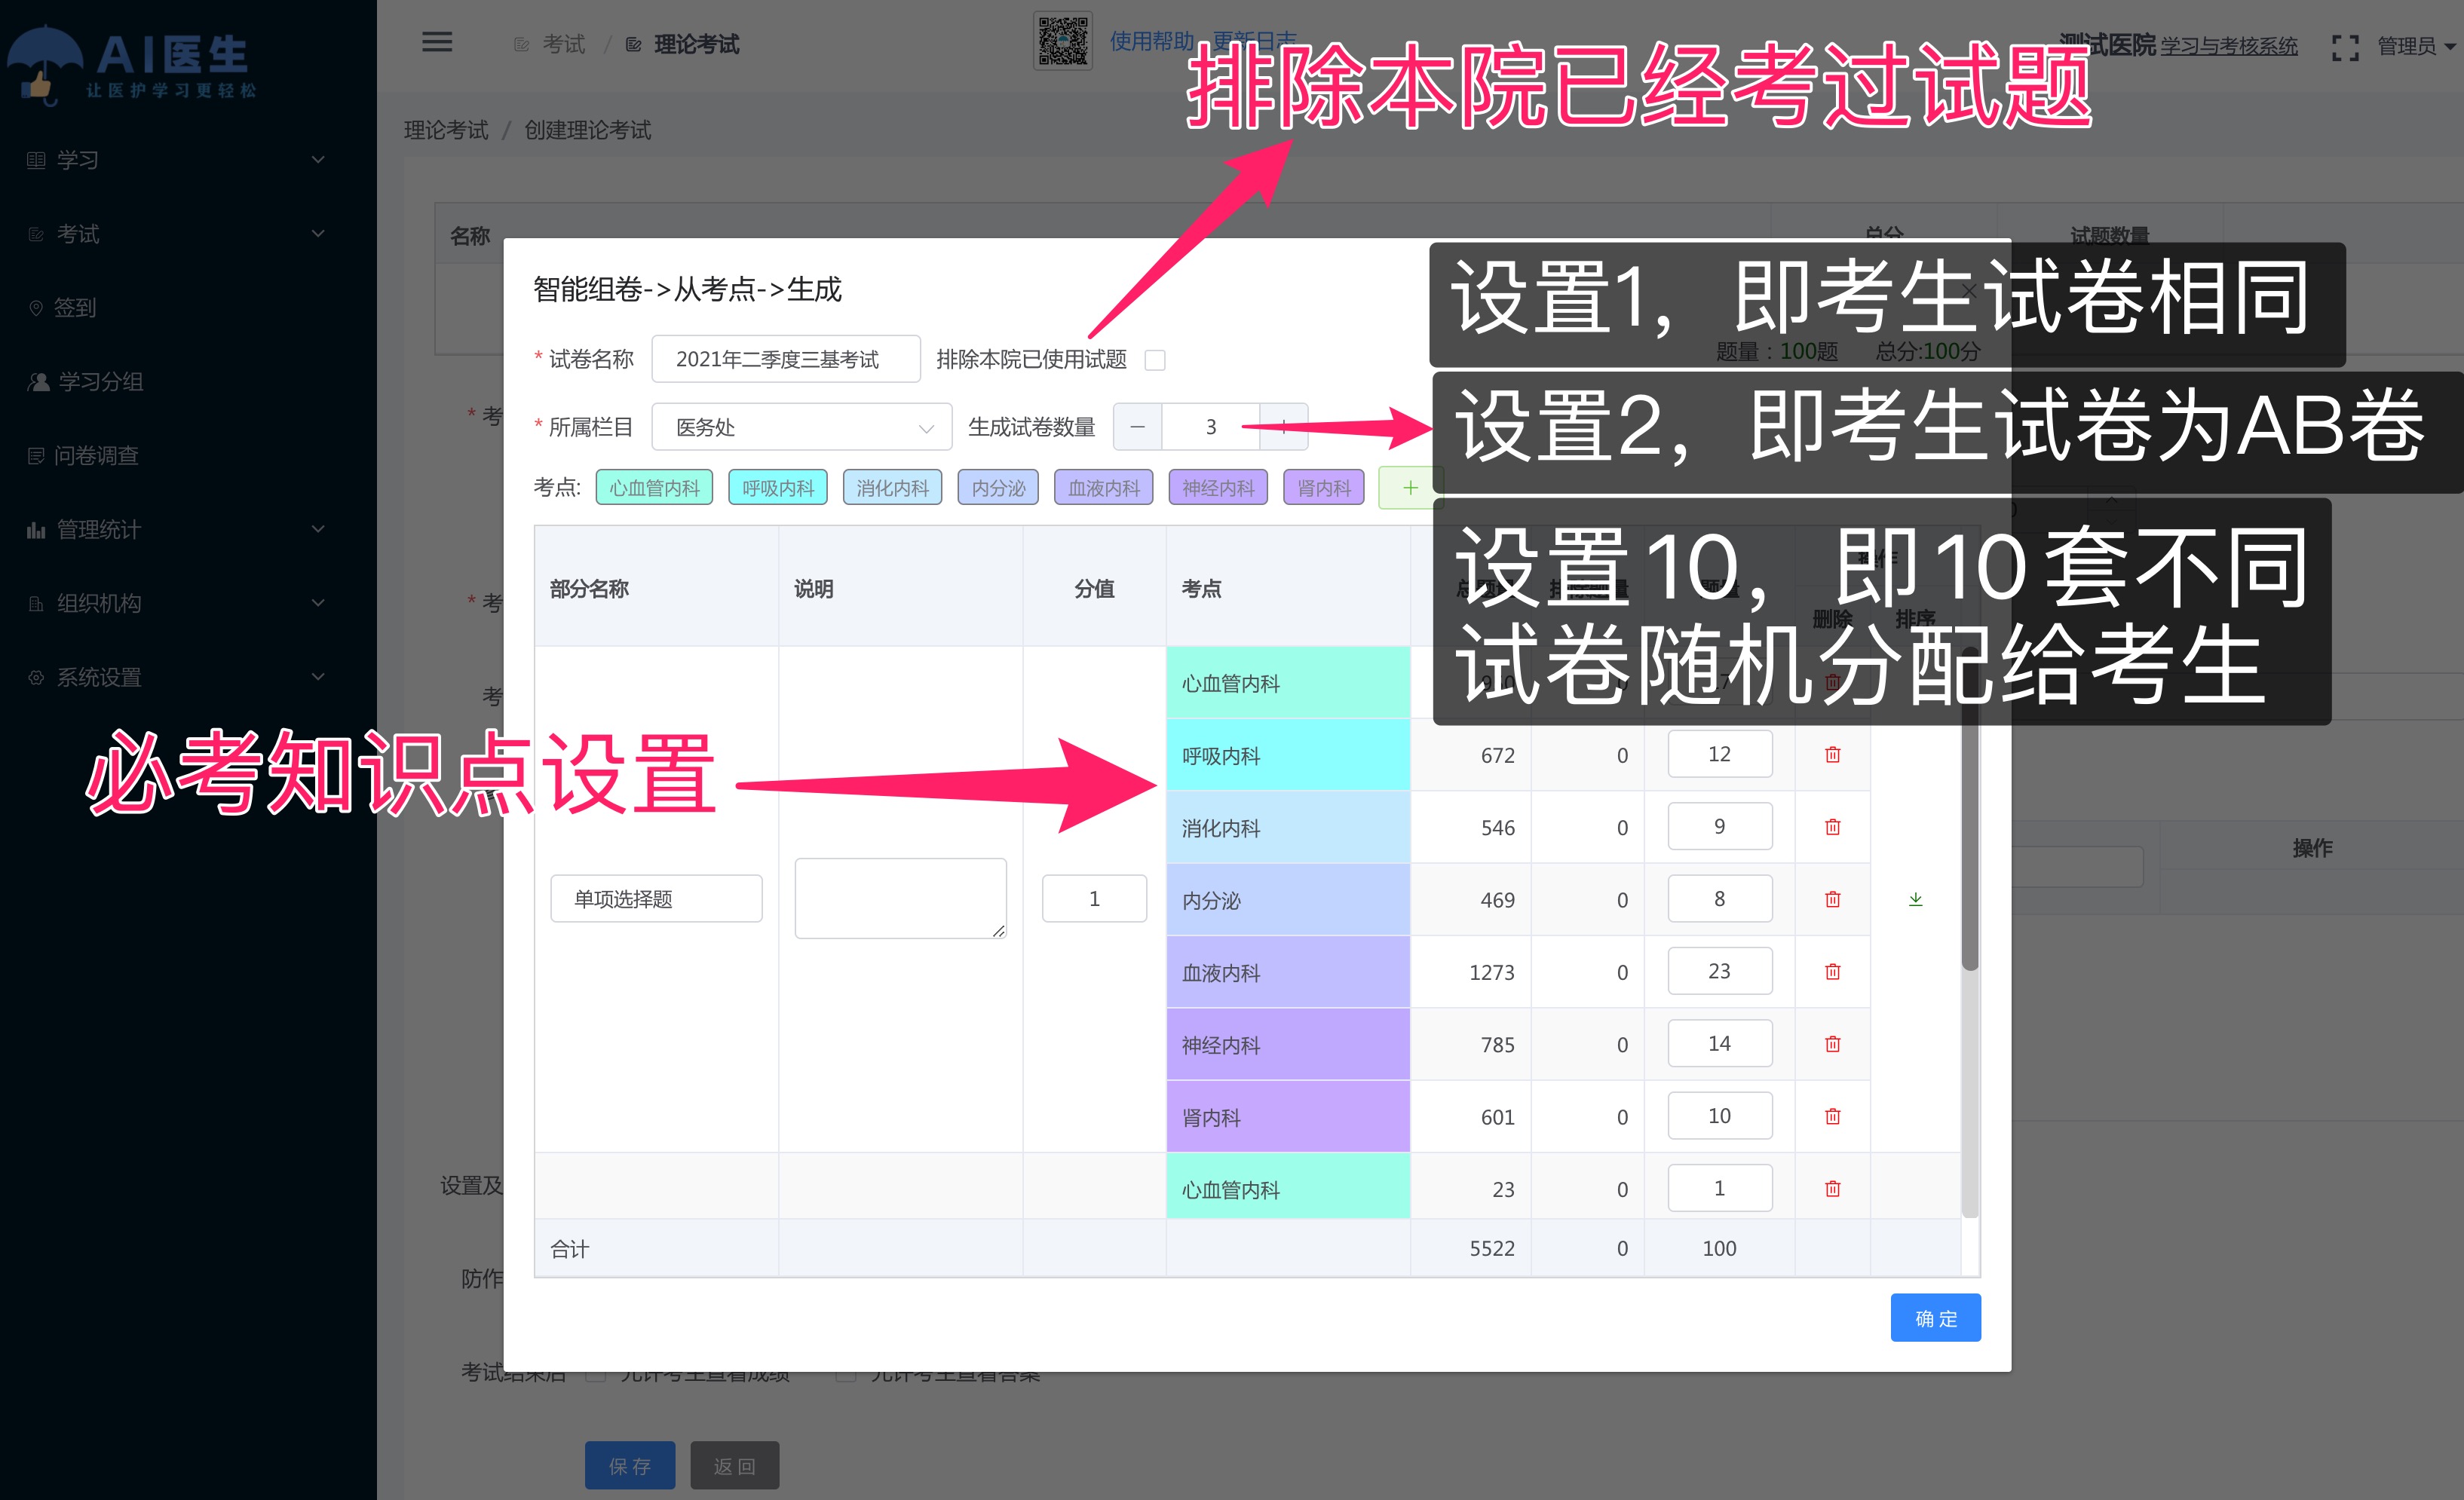Click the 管理统计 bar chart icon
Image resolution: width=2464 pixels, height=1500 pixels.
point(36,530)
